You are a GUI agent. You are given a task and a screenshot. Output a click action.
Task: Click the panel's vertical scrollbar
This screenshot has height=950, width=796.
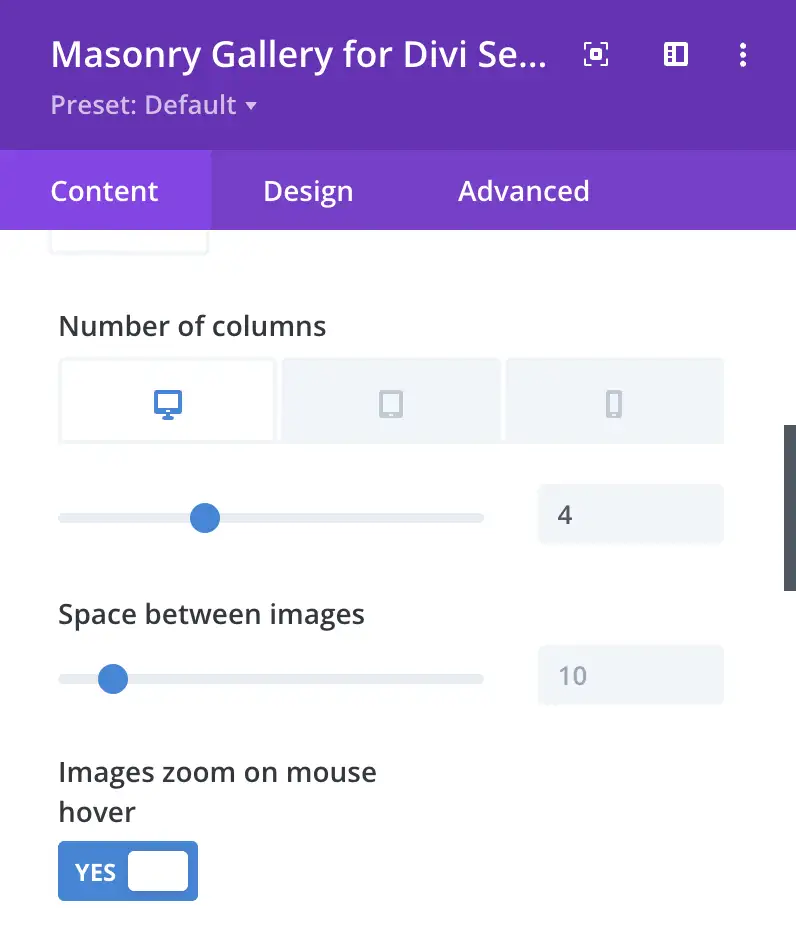[x=789, y=508]
